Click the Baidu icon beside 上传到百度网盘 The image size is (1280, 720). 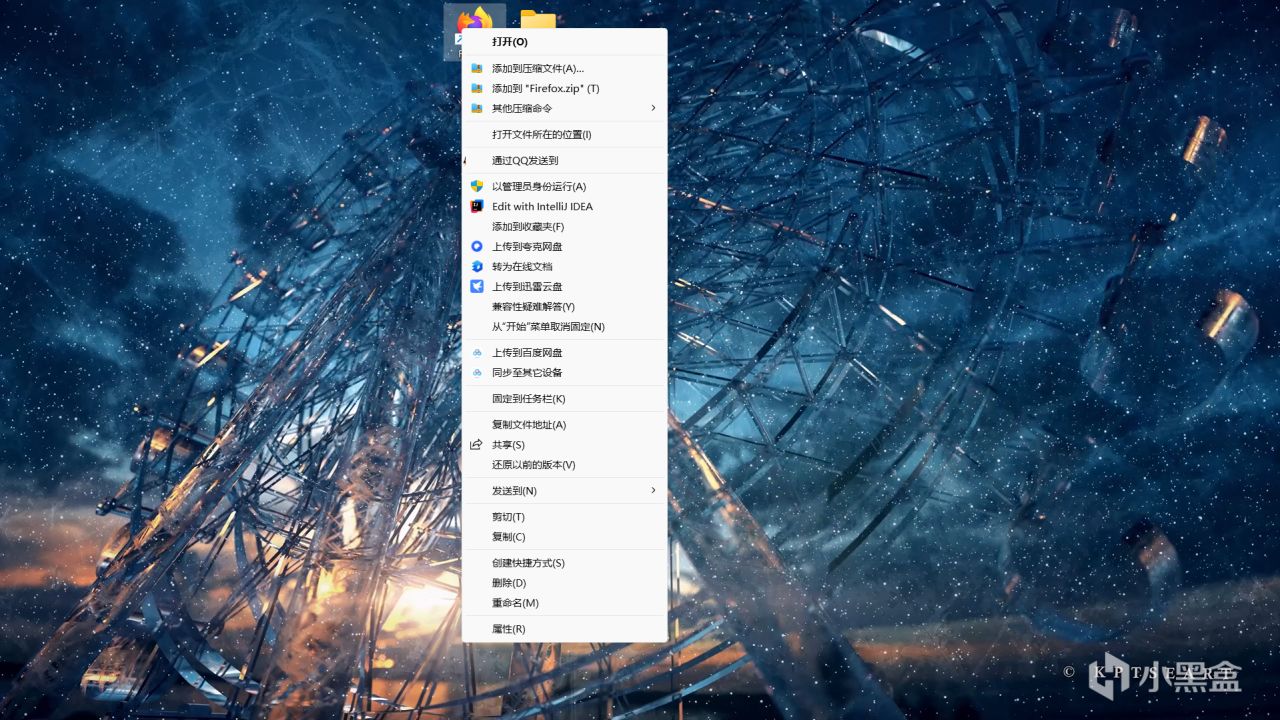point(477,353)
